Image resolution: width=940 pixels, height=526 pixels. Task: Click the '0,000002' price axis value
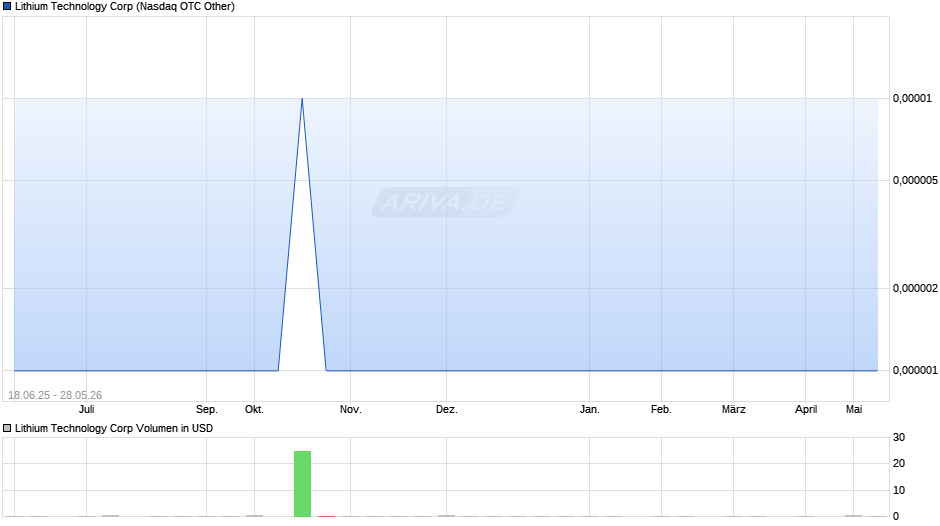click(x=915, y=288)
